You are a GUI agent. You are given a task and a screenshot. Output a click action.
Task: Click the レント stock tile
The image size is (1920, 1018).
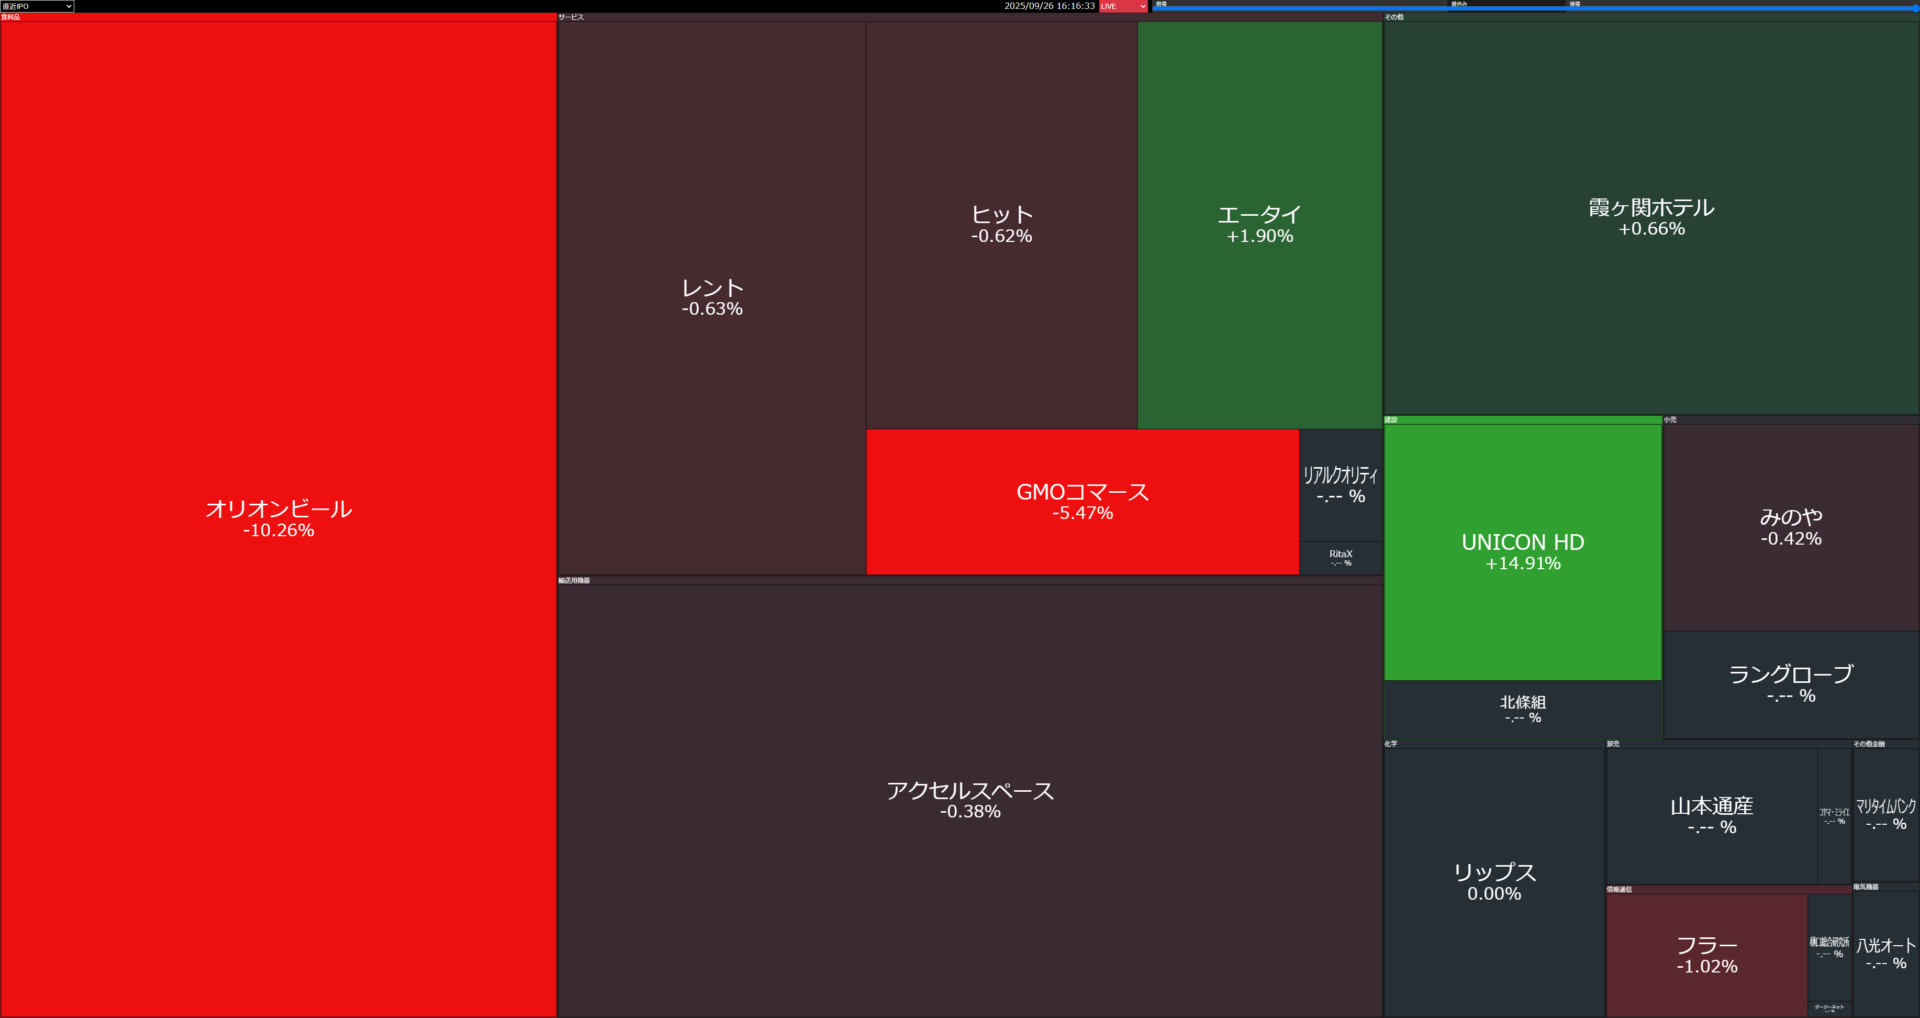(711, 297)
